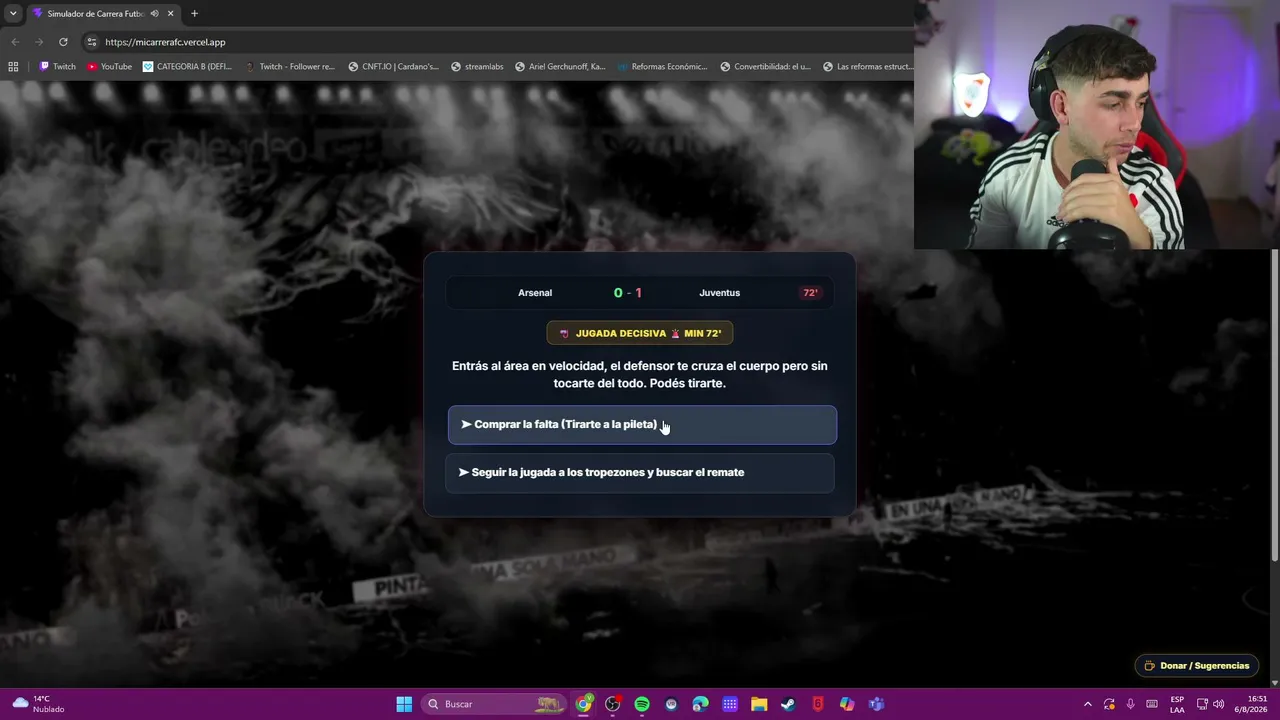Click the browser forward arrow
Screen dimensions: 1280x720
coord(39,42)
